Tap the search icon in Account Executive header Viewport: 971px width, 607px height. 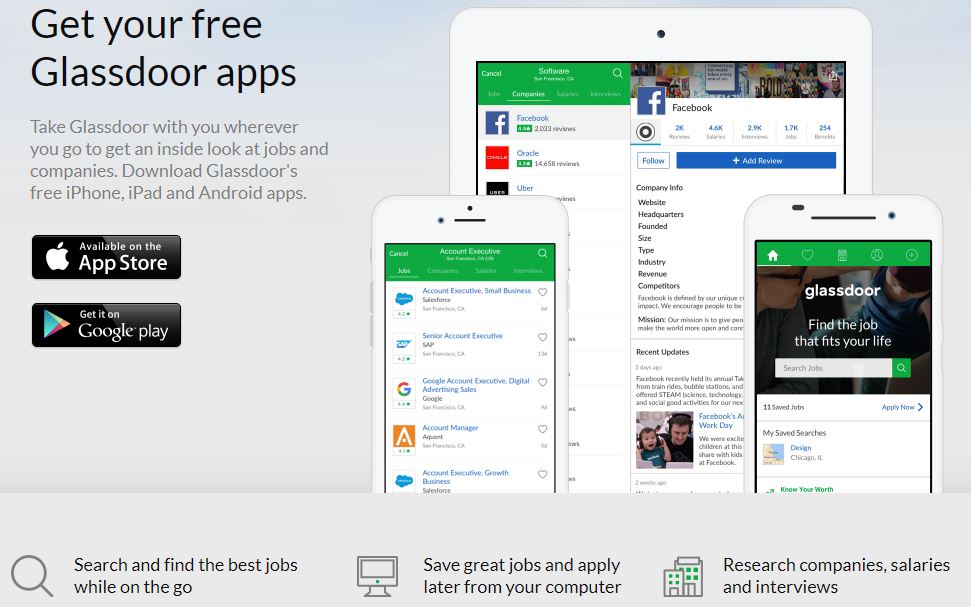click(542, 253)
